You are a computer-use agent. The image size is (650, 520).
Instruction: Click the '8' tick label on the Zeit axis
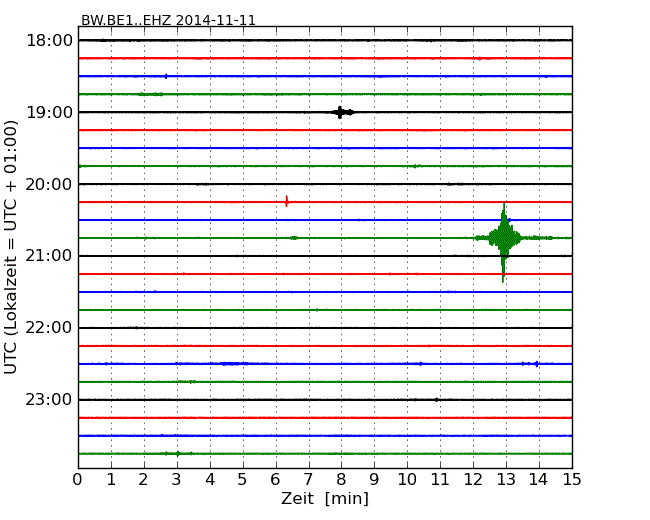tap(341, 480)
